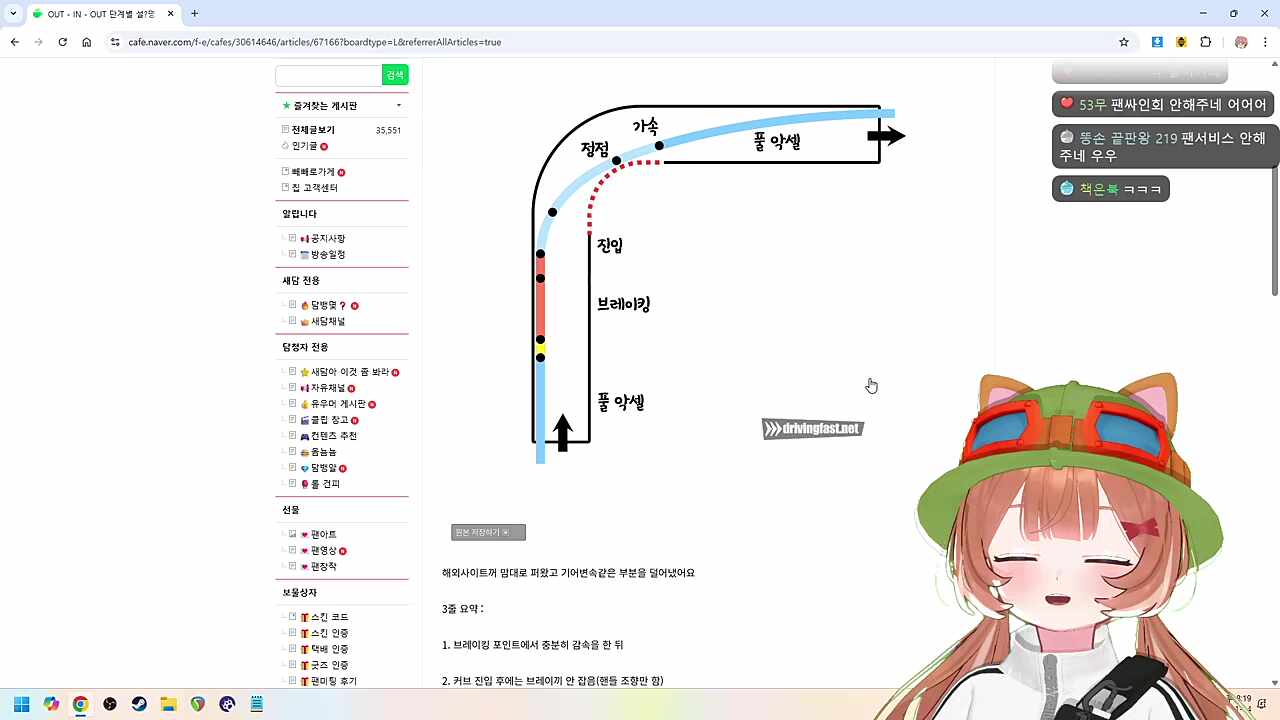Viewport: 1280px width, 720px height.
Task: Click the Chrome profile avatar
Action: [1242, 42]
